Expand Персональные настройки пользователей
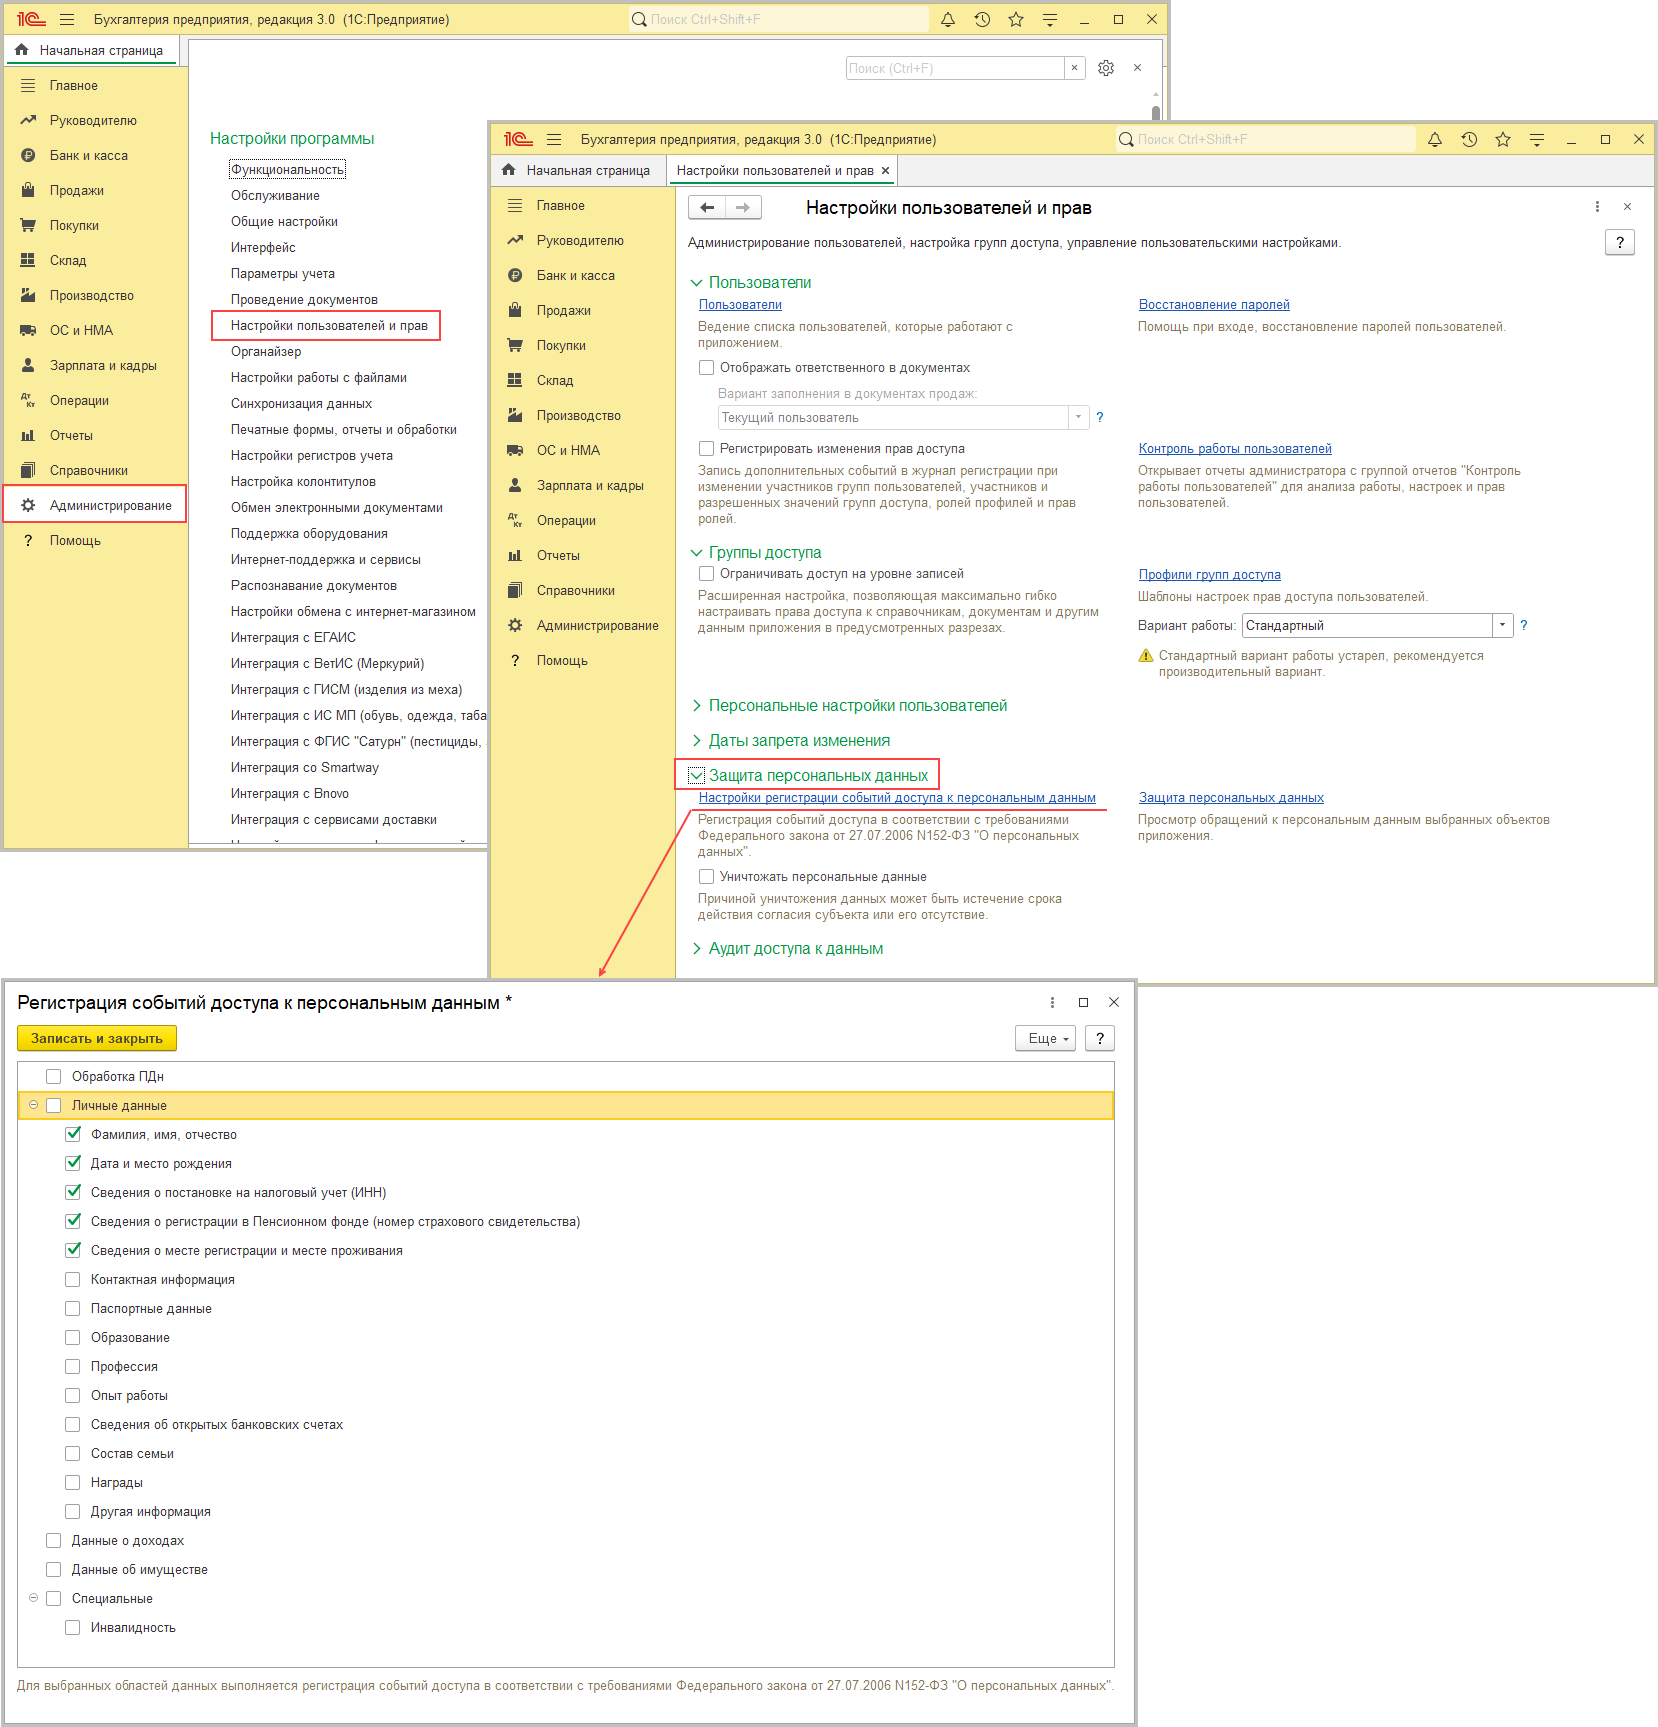This screenshot has height=1727, width=1658. coord(697,706)
